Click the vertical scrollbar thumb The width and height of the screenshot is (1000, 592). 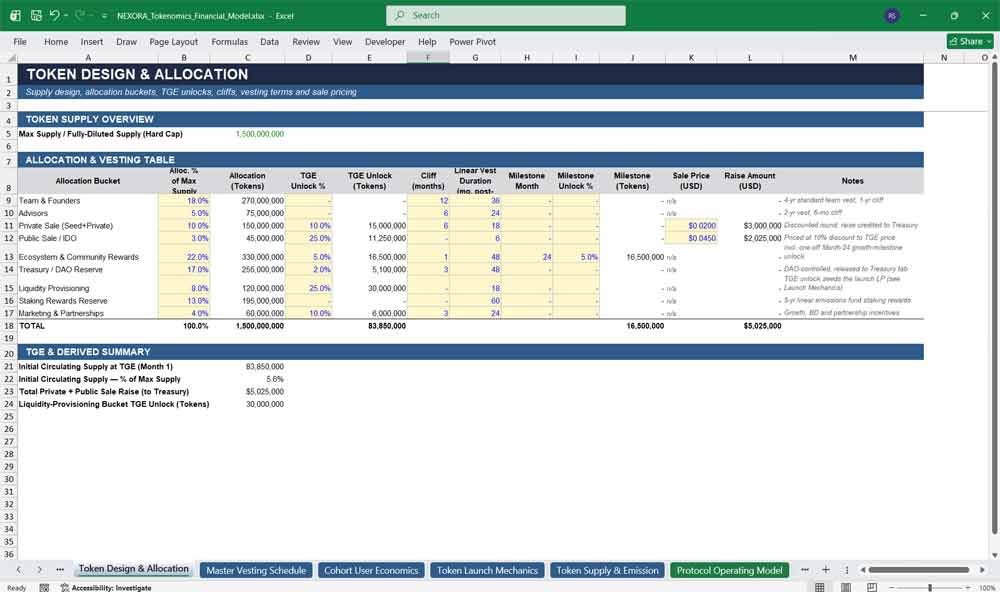pyautogui.click(x=994, y=299)
